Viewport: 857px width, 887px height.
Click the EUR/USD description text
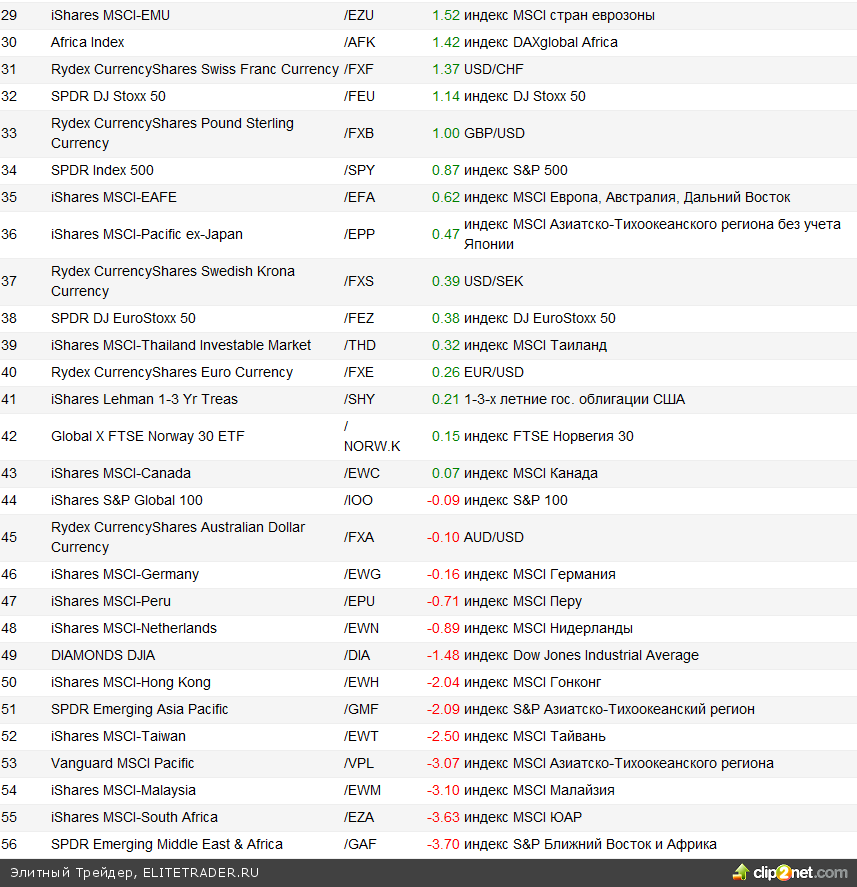[494, 372]
